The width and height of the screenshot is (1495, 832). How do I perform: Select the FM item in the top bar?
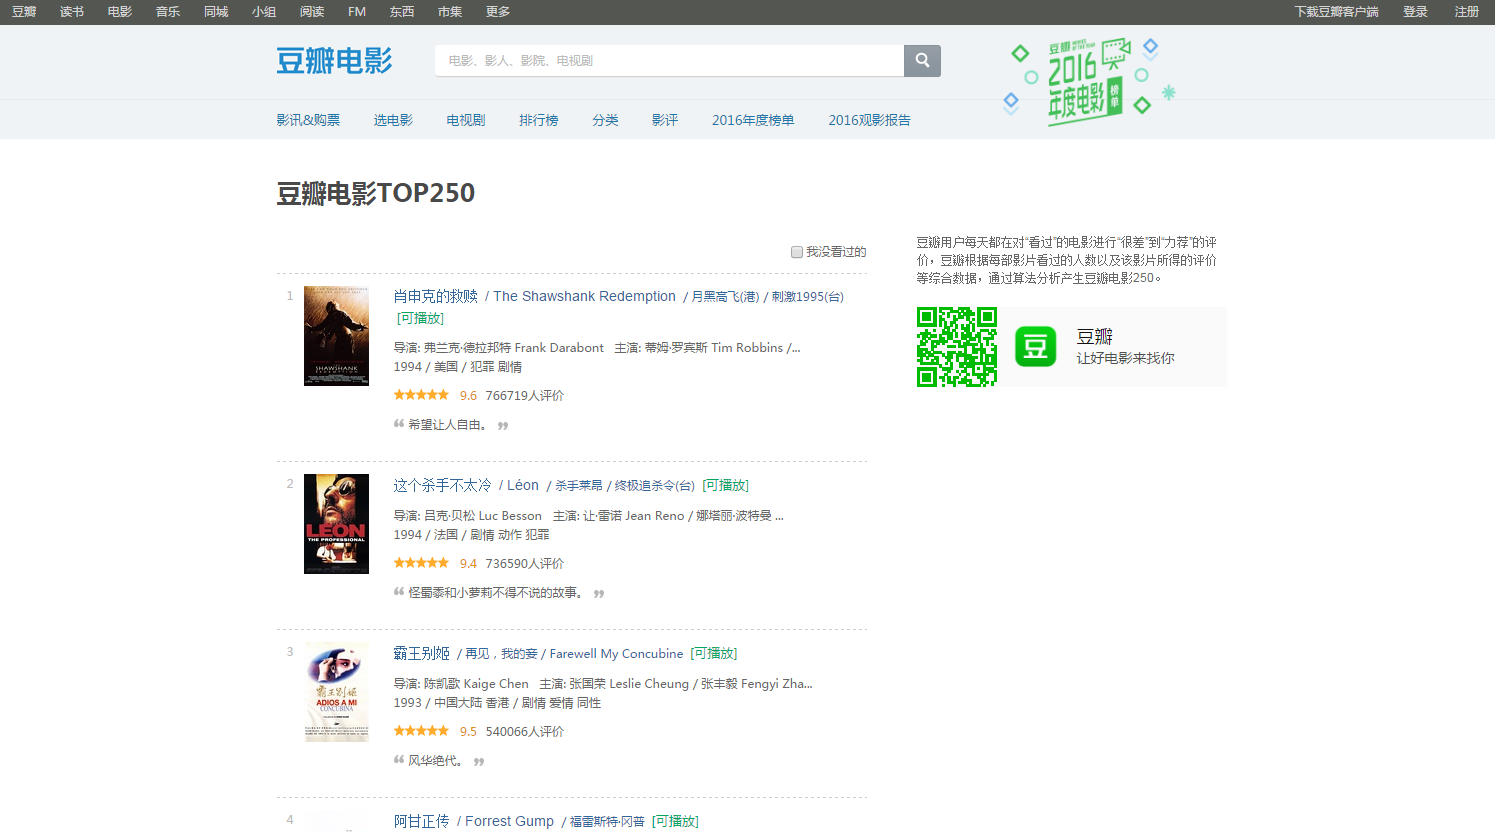click(x=356, y=12)
